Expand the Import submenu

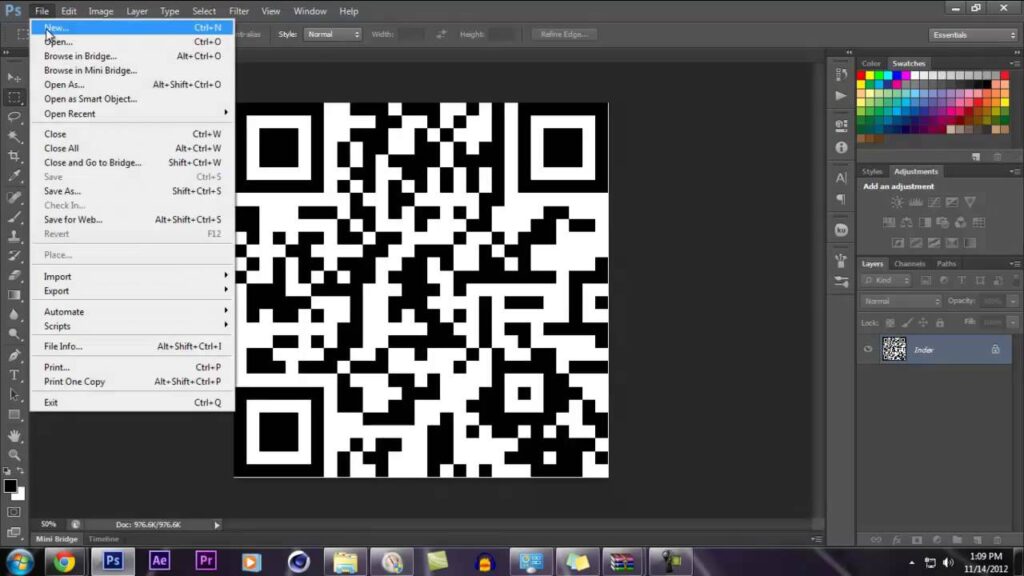tap(132, 276)
